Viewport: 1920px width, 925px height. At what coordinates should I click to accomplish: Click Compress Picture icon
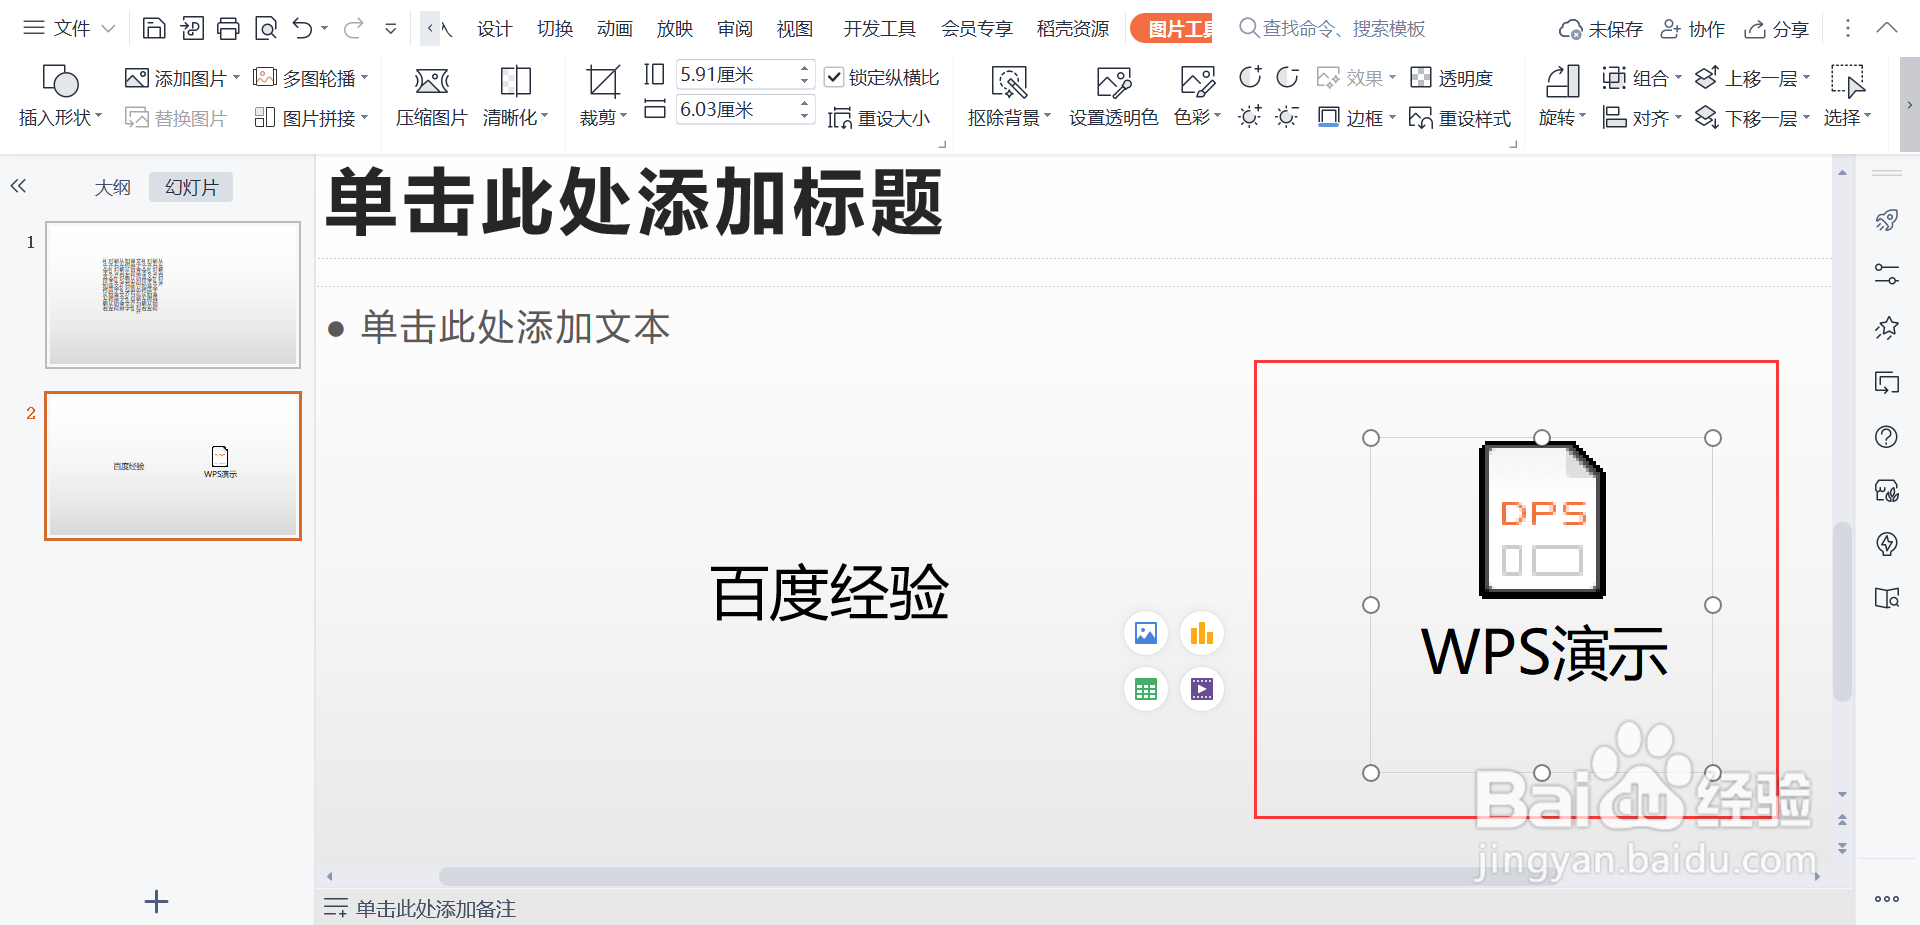point(431,96)
